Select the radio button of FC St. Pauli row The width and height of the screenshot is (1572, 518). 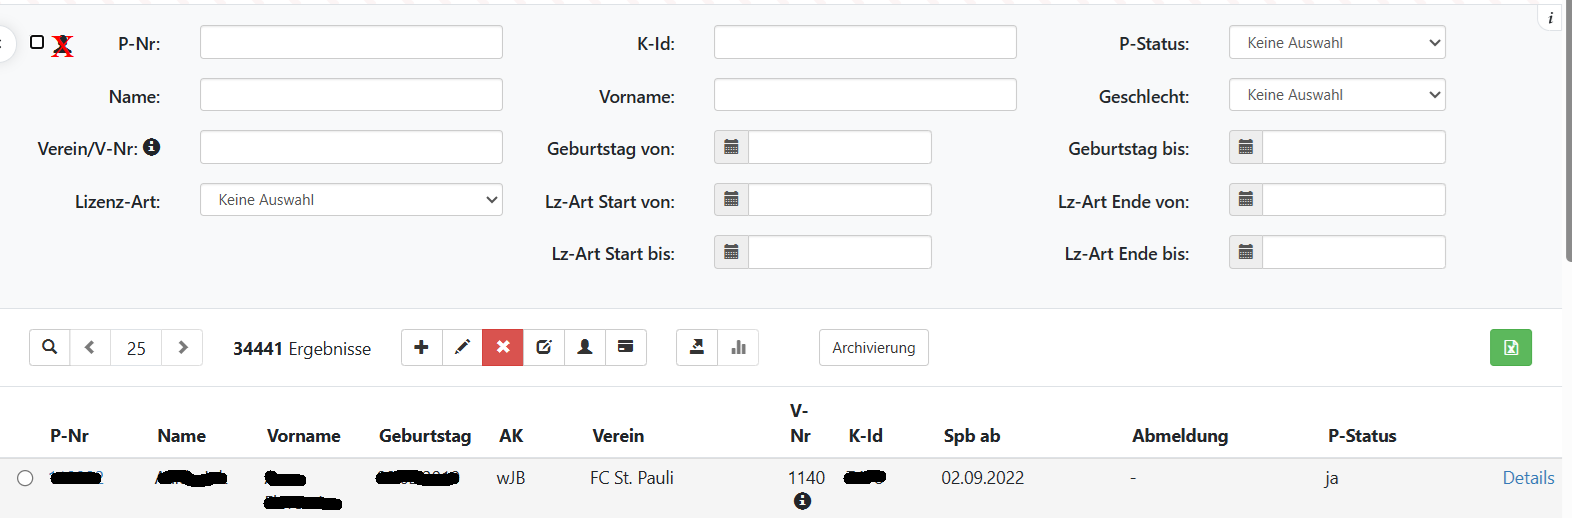[x=25, y=478]
